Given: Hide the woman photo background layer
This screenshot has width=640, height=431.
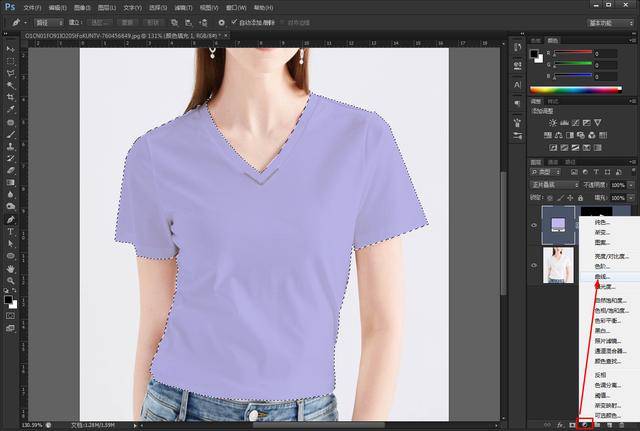Looking at the screenshot, I should 534,266.
